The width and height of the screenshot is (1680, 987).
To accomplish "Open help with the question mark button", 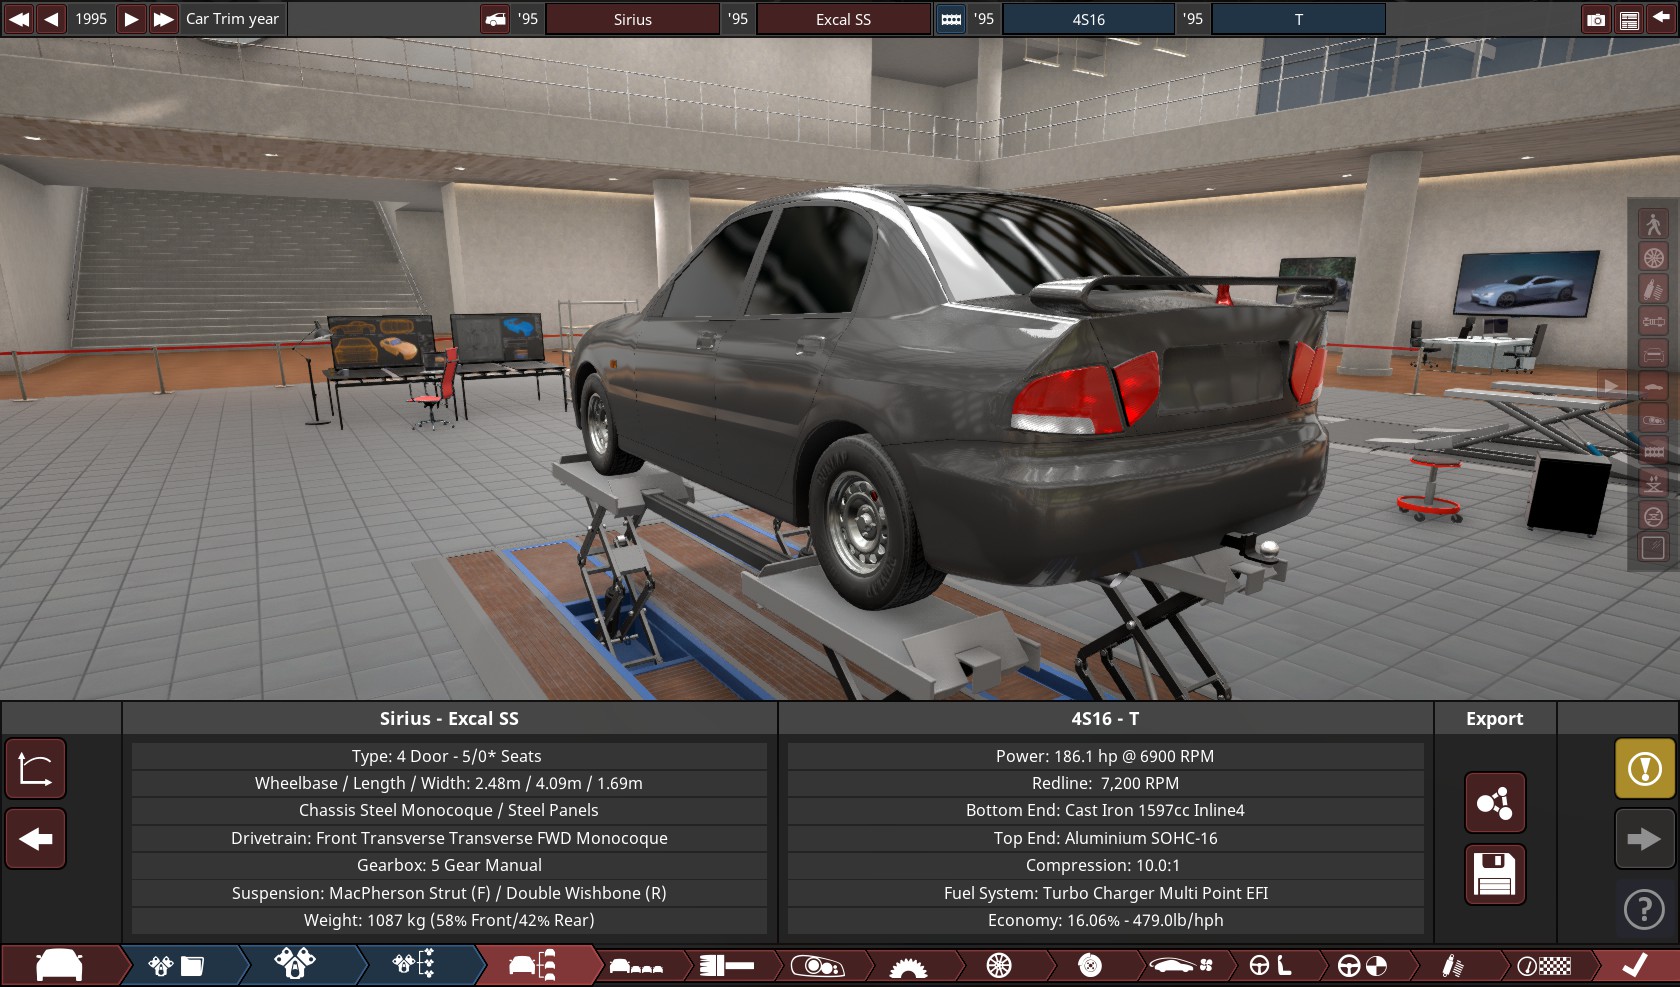I will click(1645, 909).
